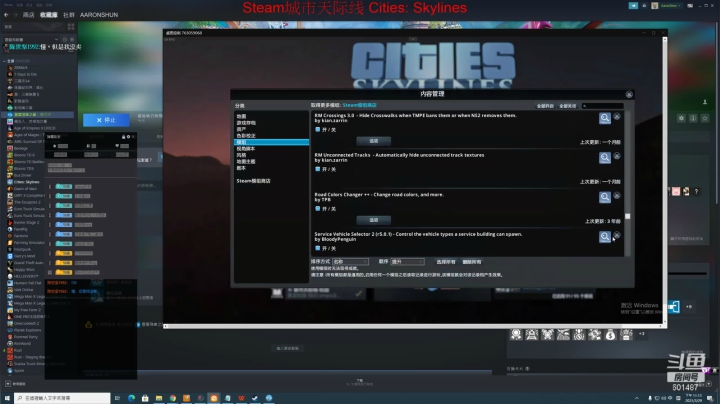Open game info icon on Steam page
Screen dimensions: 720x404
click(x=693, y=118)
